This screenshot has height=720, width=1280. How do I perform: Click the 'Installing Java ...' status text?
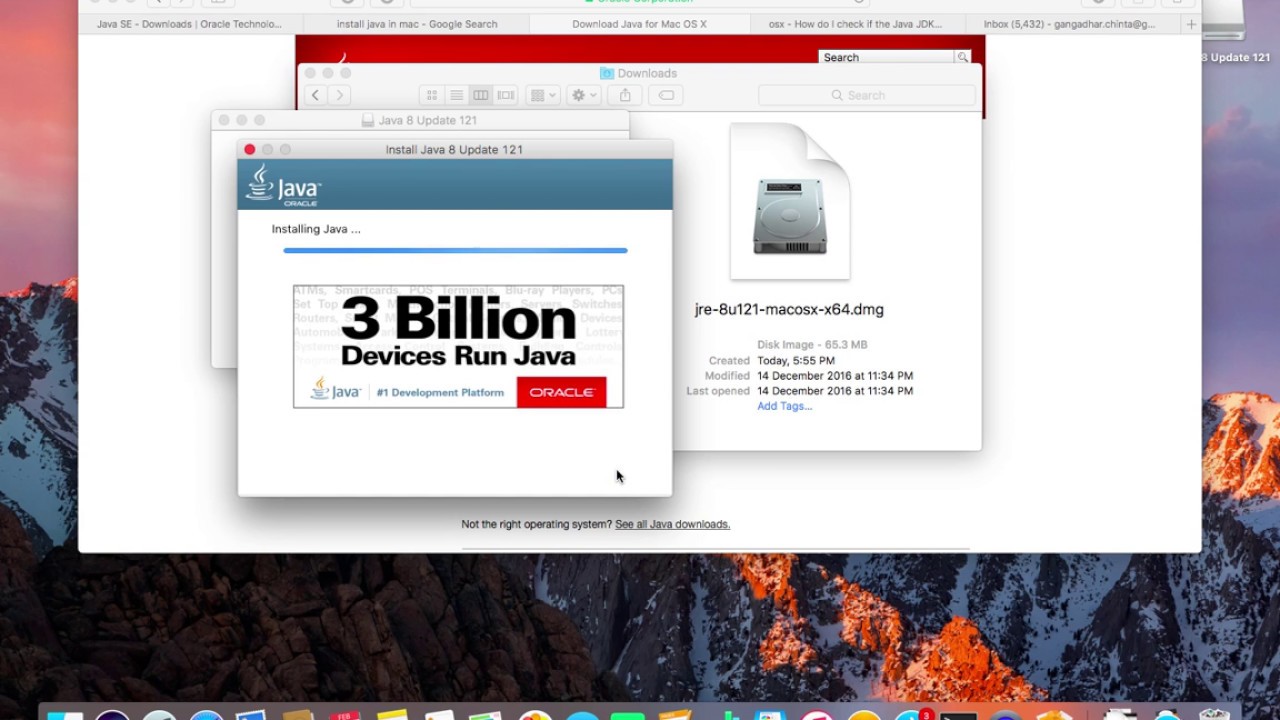(x=316, y=229)
